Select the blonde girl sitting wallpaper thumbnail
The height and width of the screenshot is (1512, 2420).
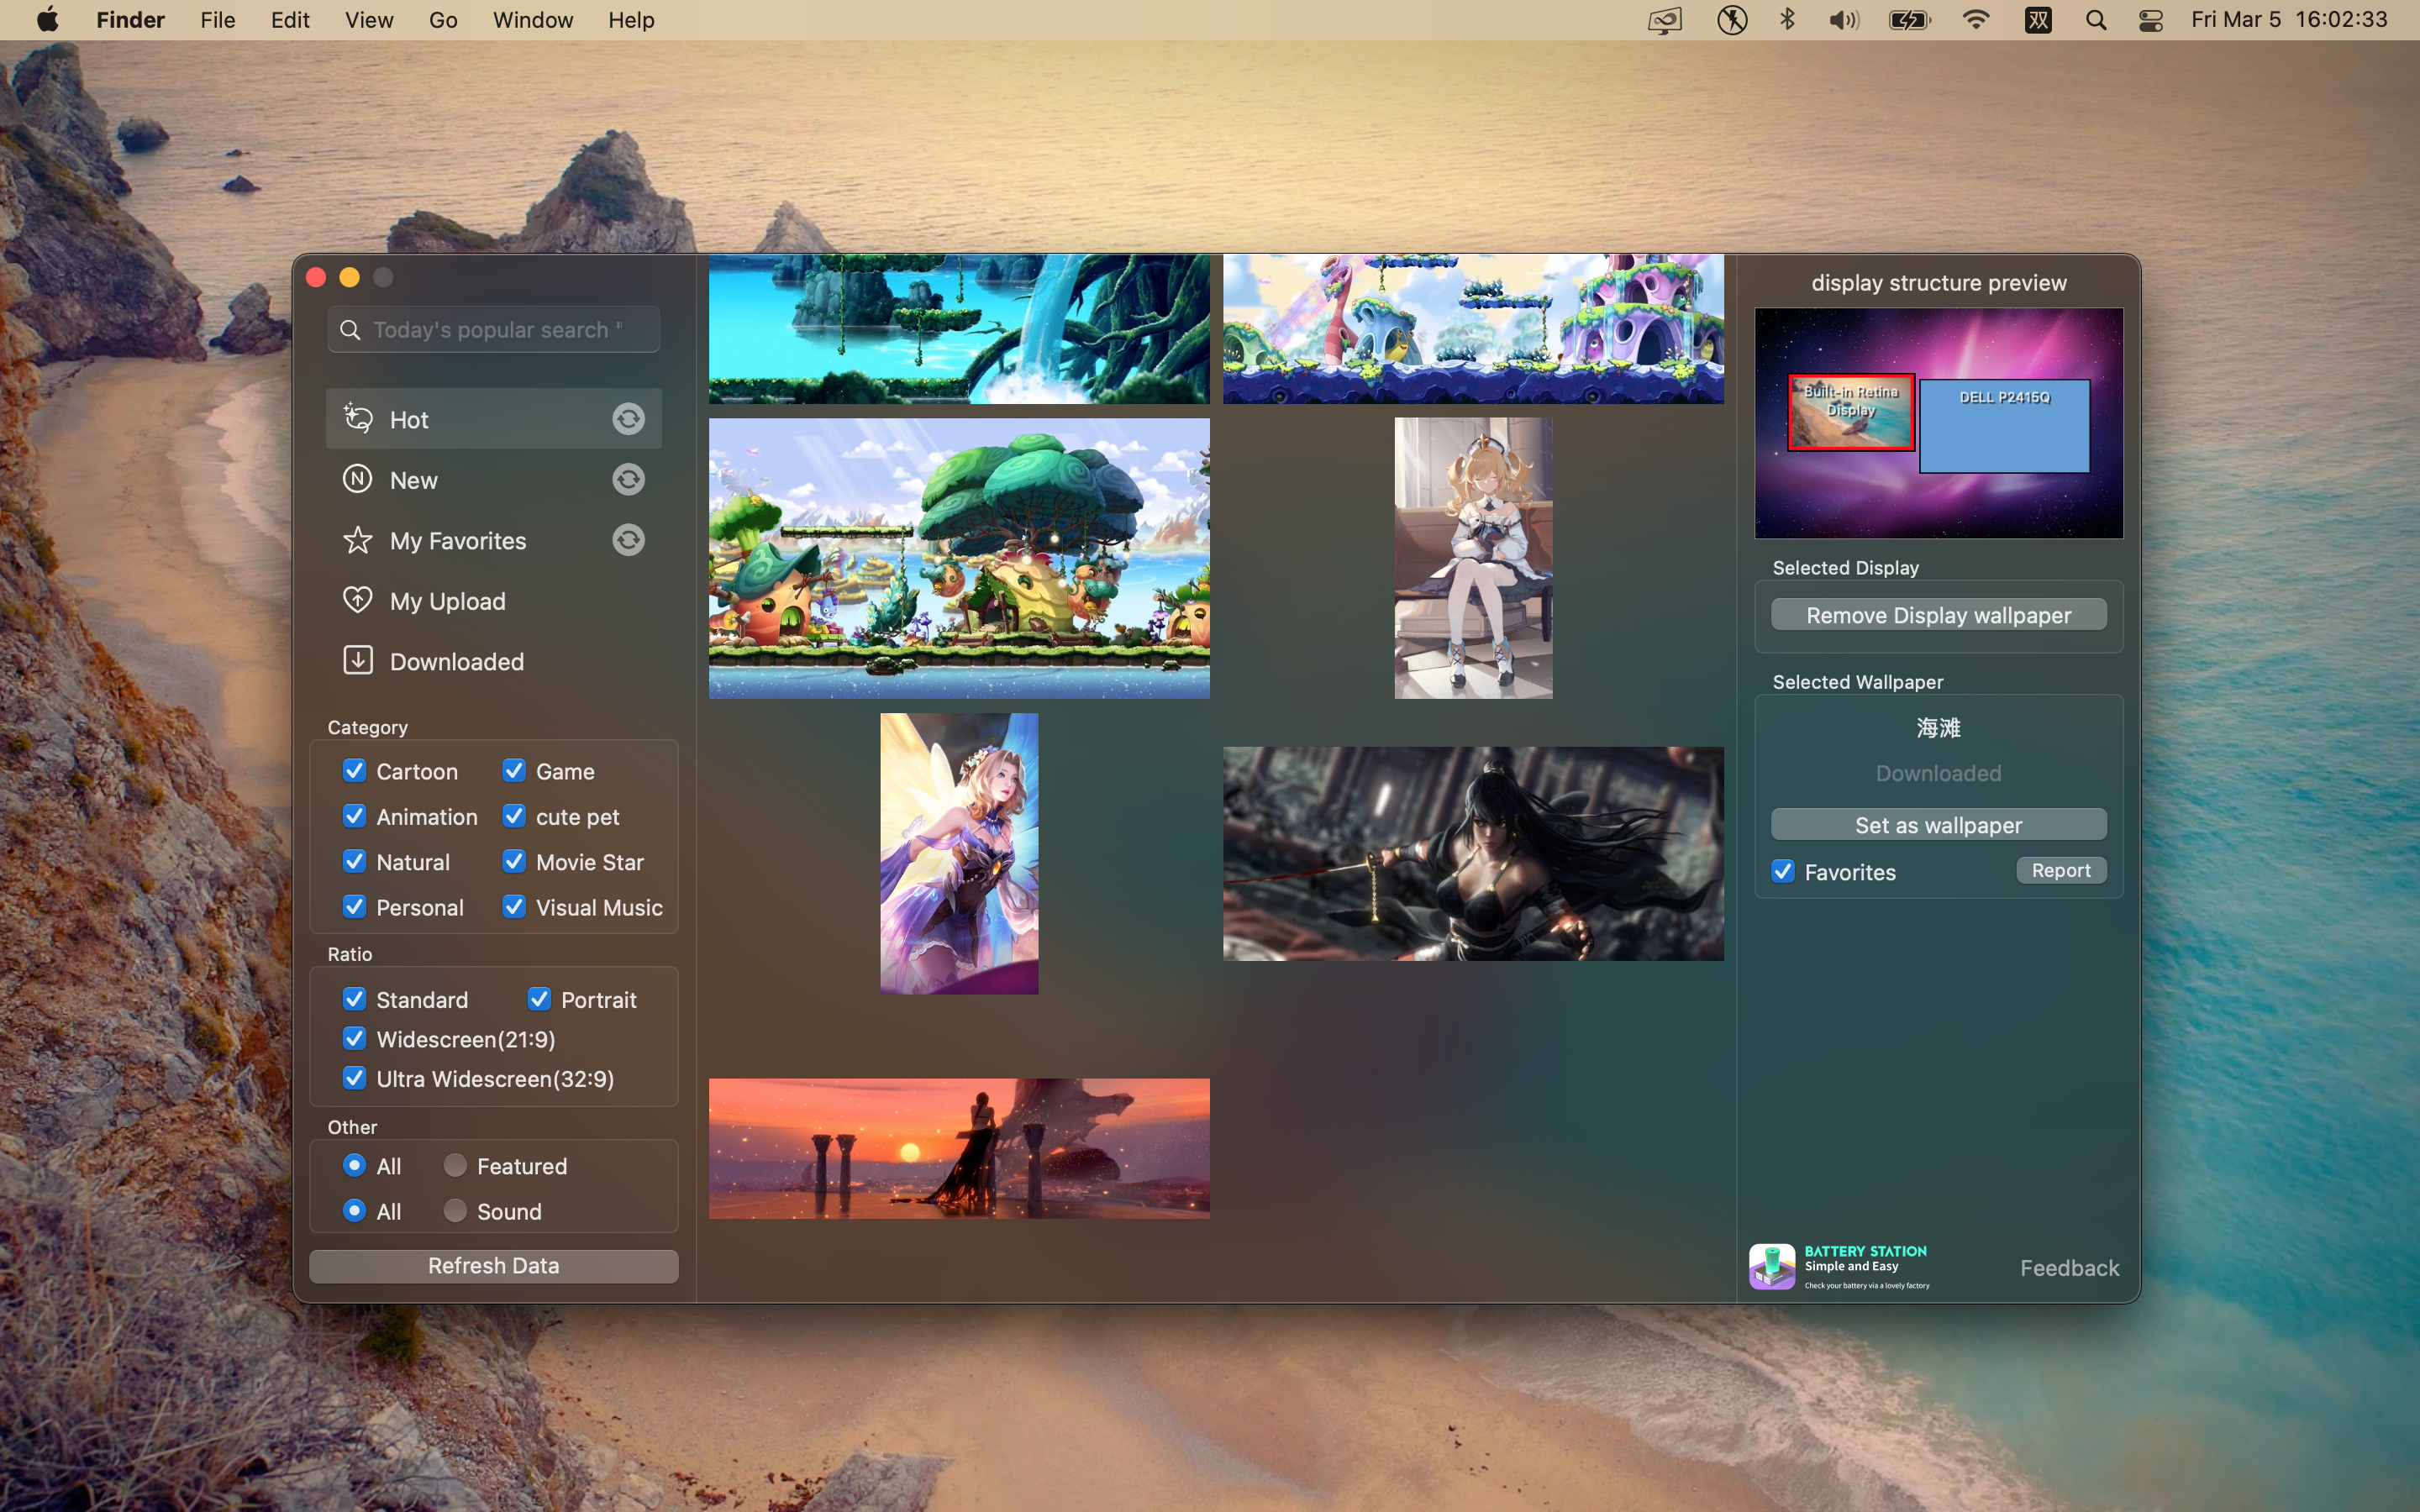(1473, 558)
